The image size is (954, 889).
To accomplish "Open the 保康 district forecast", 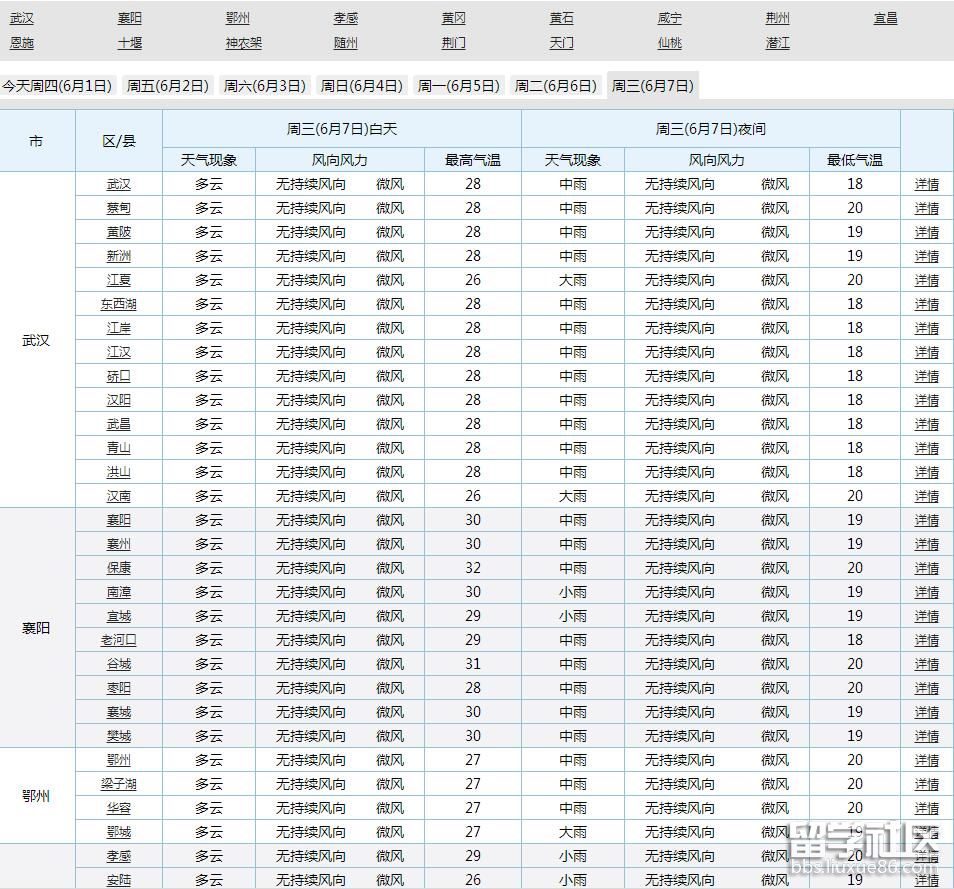I will (120, 568).
